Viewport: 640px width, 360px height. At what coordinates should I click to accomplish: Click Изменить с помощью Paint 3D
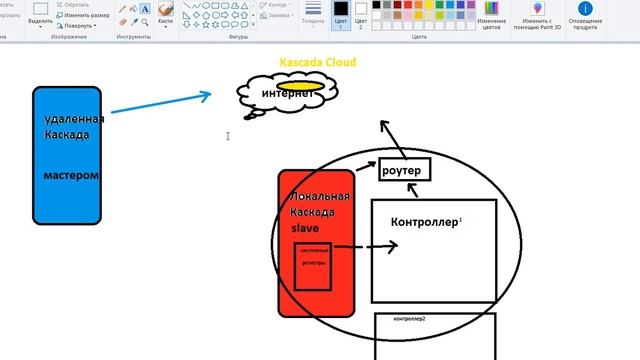tap(537, 16)
